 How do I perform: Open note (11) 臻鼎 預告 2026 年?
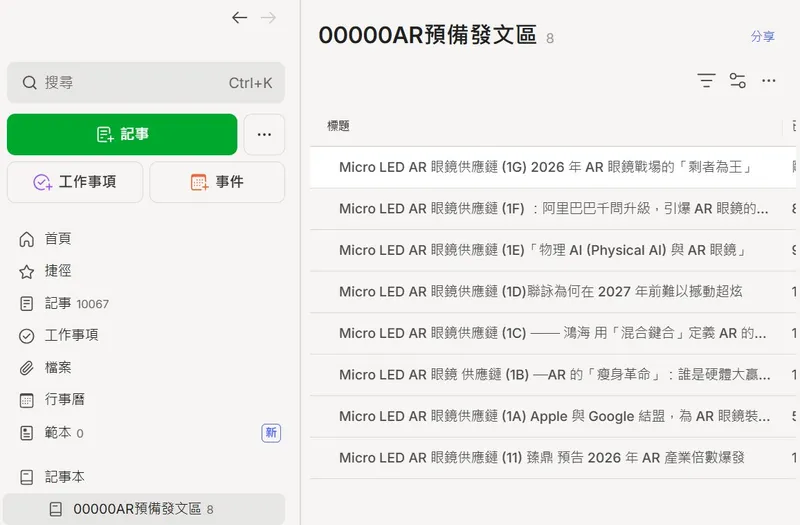(x=553, y=458)
